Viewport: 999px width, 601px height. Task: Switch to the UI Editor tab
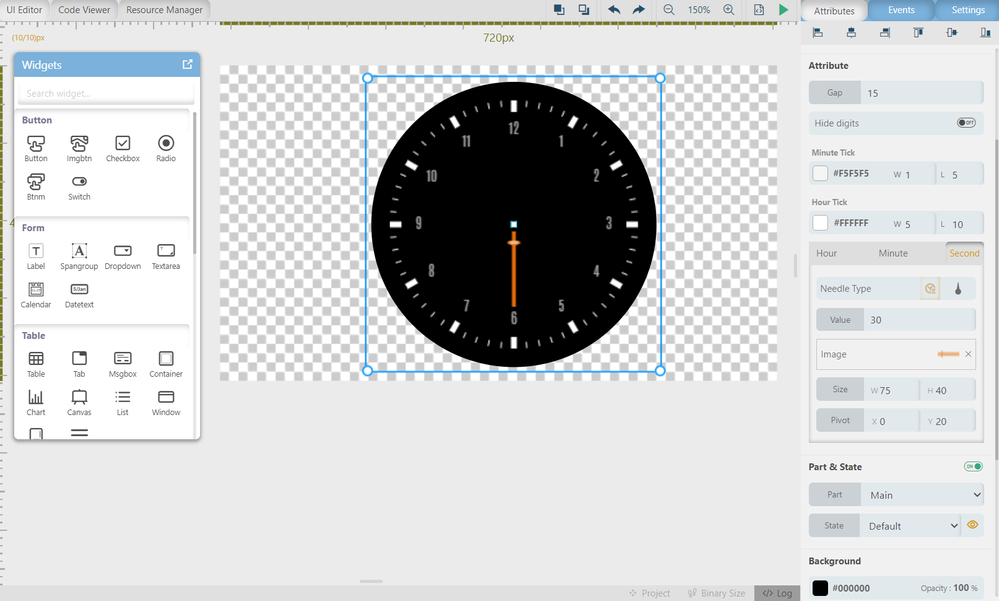pyautogui.click(x=24, y=10)
